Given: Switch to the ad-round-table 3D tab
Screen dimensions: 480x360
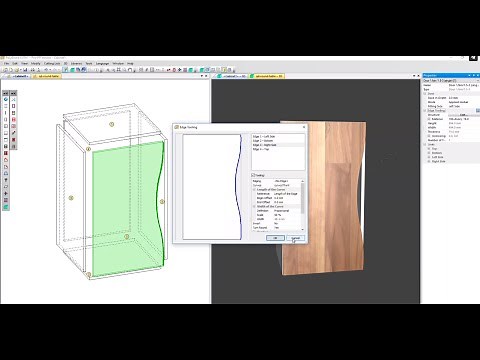Looking at the screenshot, I should [x=268, y=76].
